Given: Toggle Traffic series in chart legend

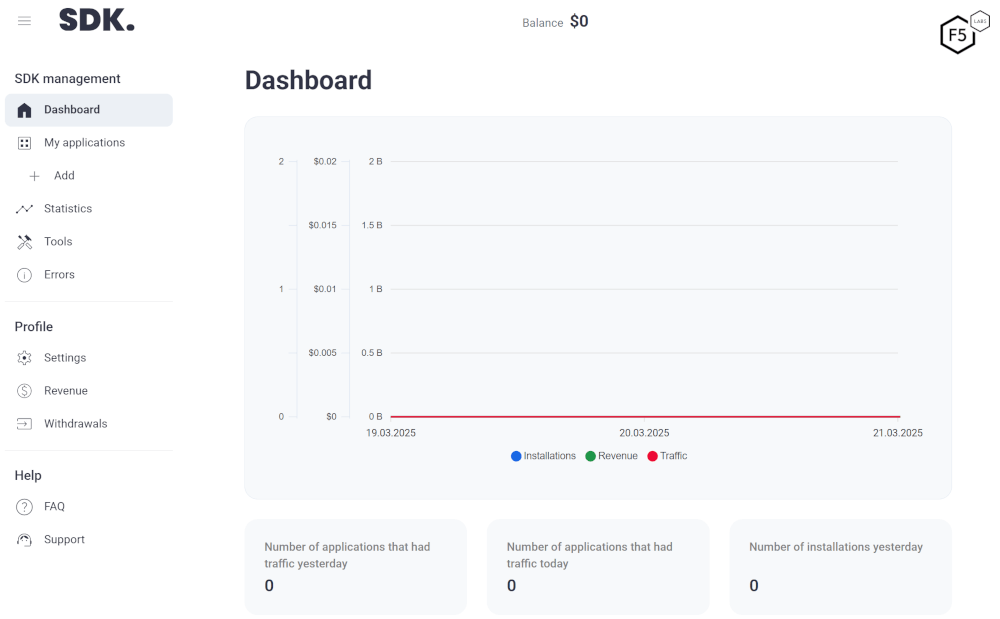Looking at the screenshot, I should tap(667, 456).
